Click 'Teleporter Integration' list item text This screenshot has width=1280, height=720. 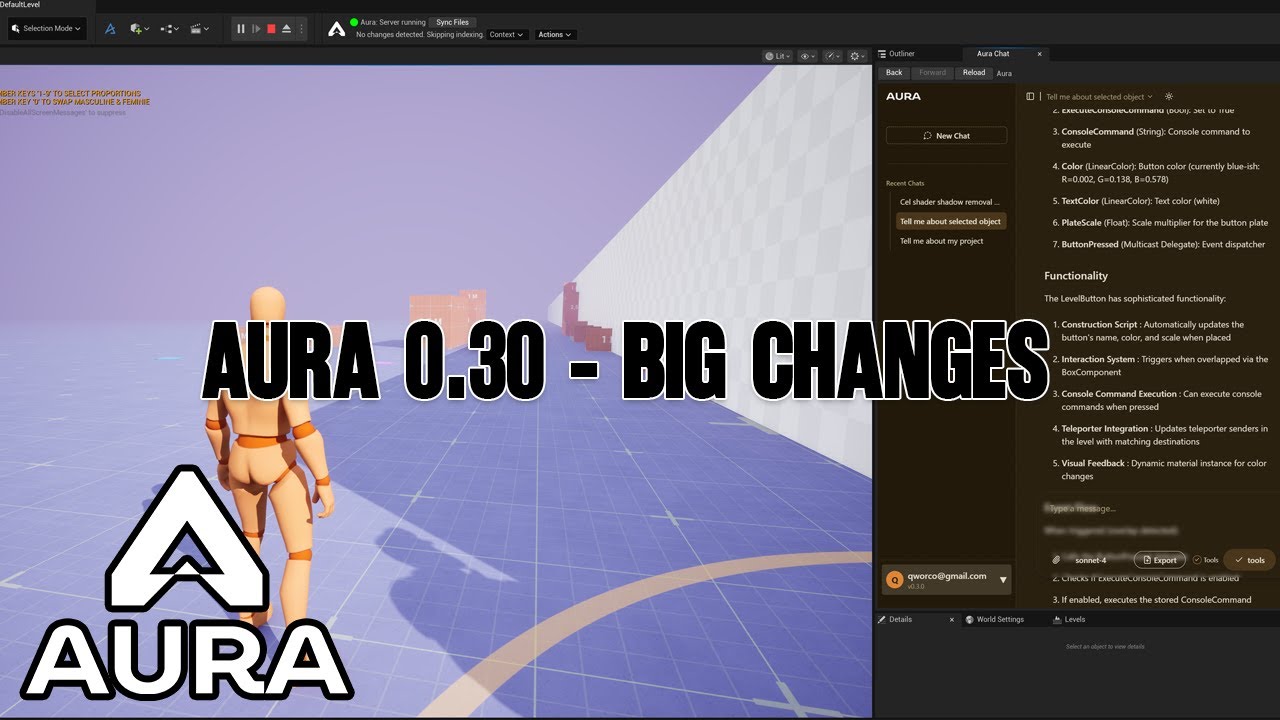pyautogui.click(x=1104, y=429)
